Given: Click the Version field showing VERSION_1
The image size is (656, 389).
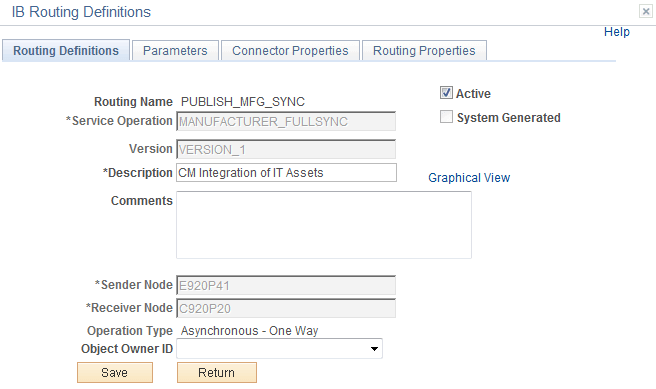Looking at the screenshot, I should pyautogui.click(x=286, y=149).
